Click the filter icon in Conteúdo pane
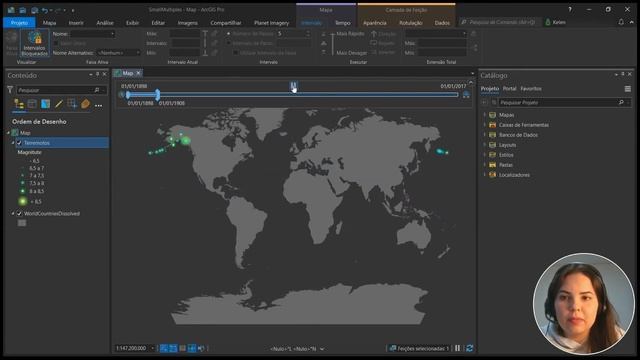This screenshot has height=360, width=640. pyautogui.click(x=10, y=90)
